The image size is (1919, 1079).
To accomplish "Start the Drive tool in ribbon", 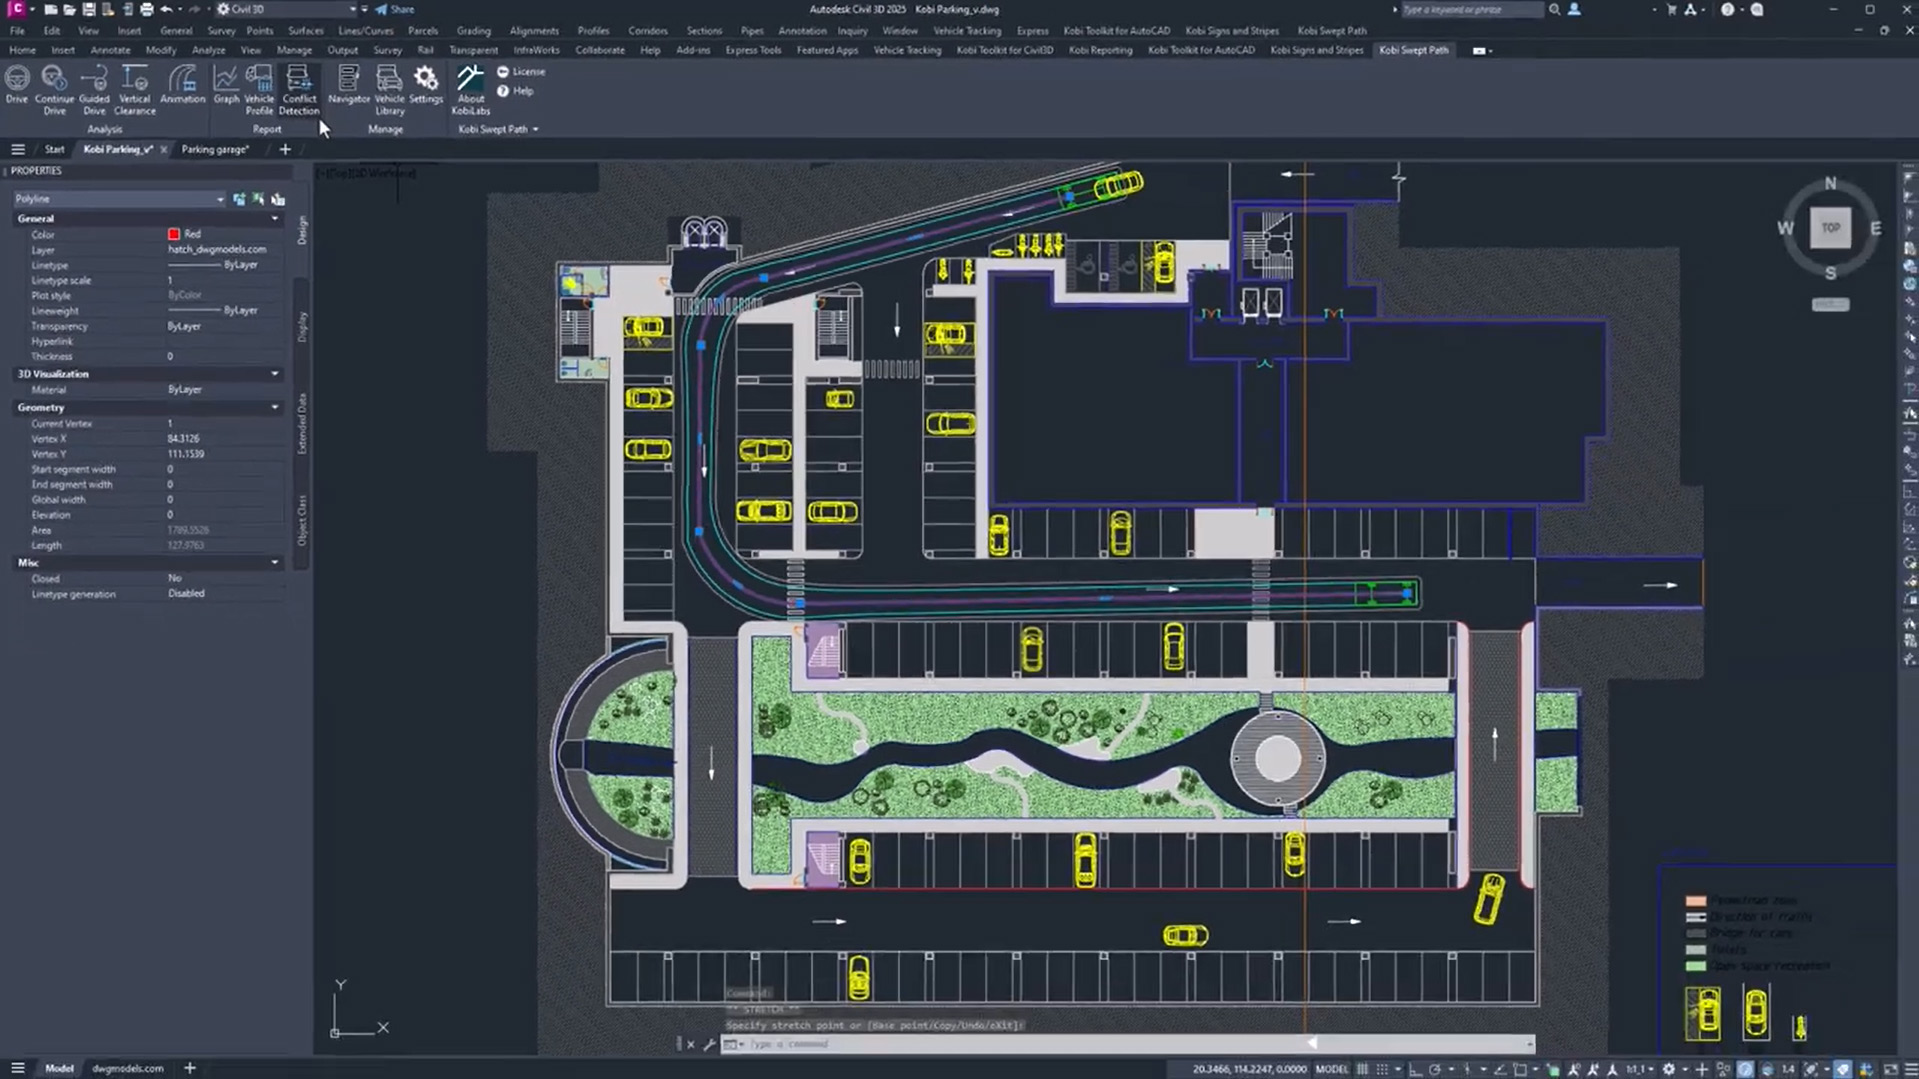I will point(17,85).
